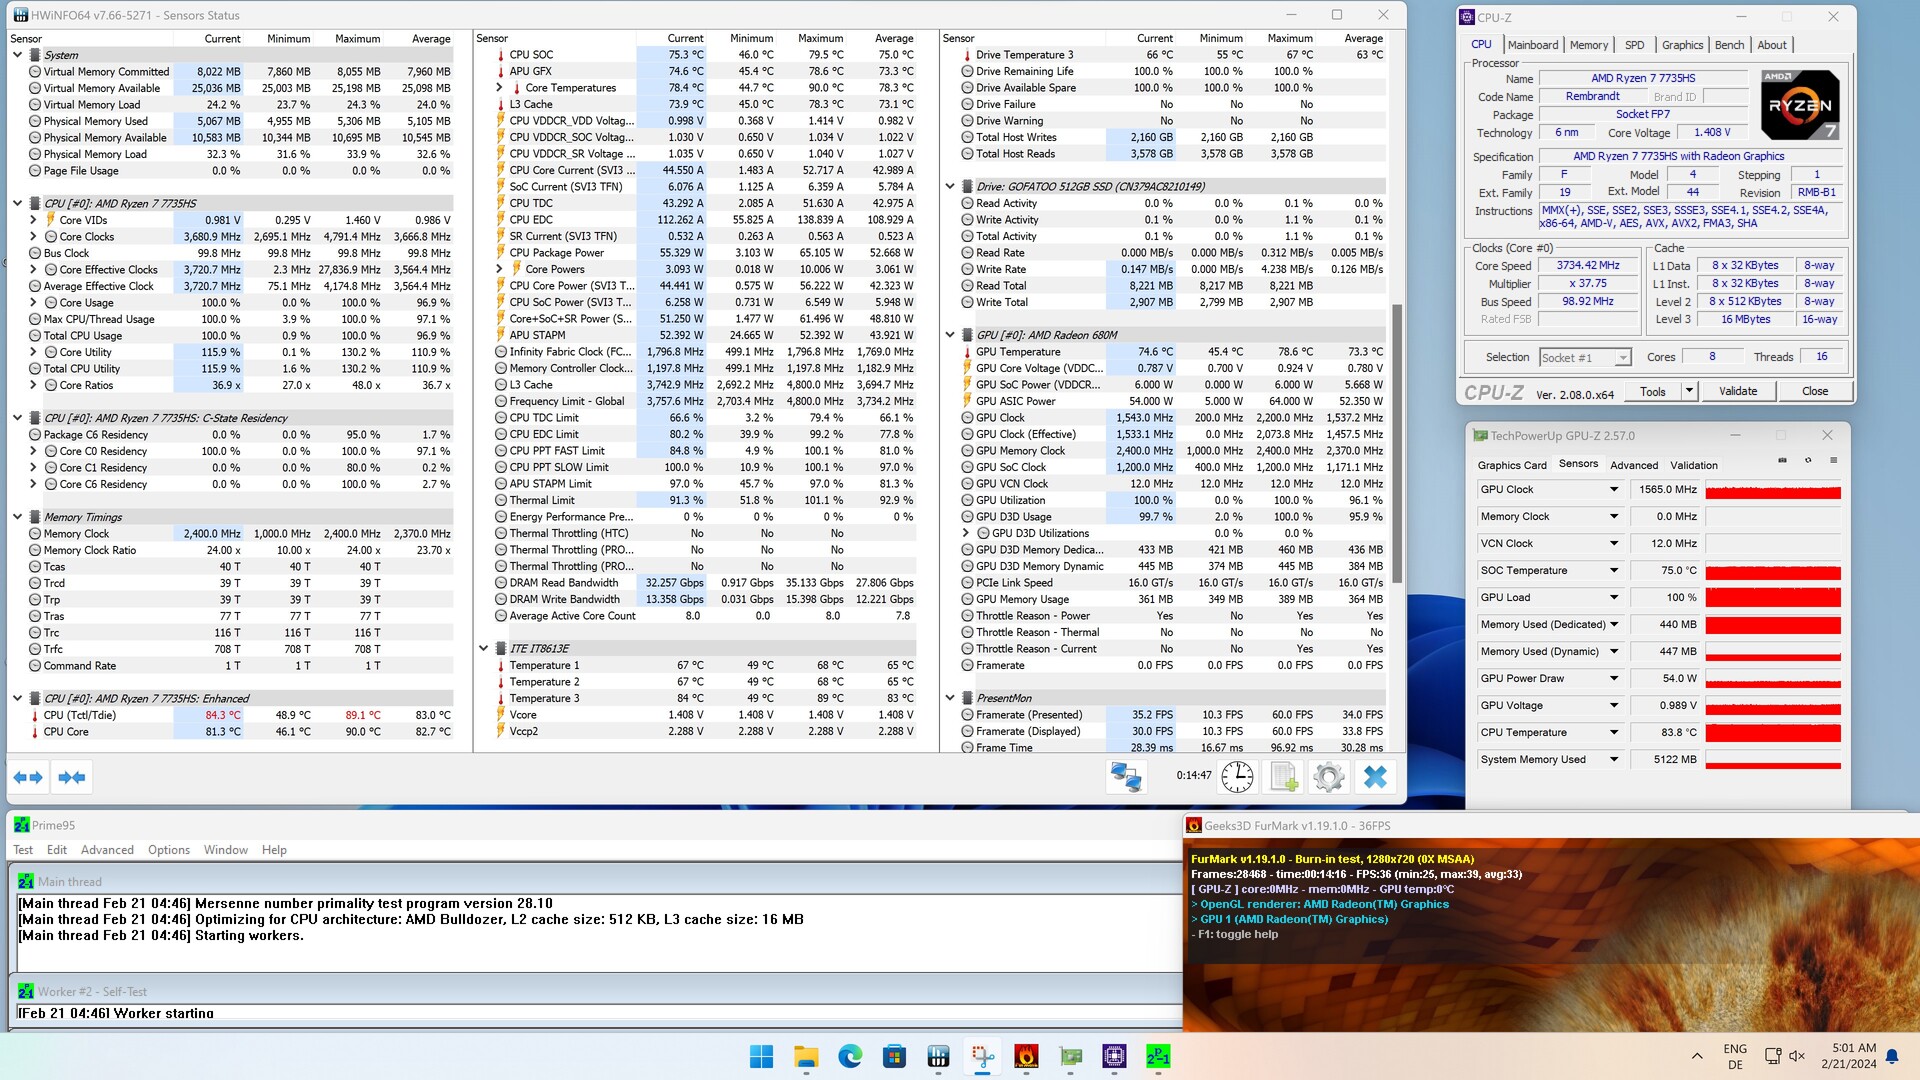Viewport: 1920px width, 1080px height.
Task: Switch to the CPU-Z Memory tab
Action: 1588,45
